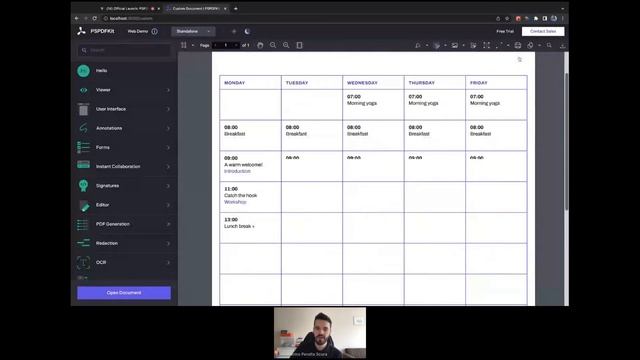Expand the PDF Generation chevron
The height and width of the screenshot is (360, 640).
(168, 224)
